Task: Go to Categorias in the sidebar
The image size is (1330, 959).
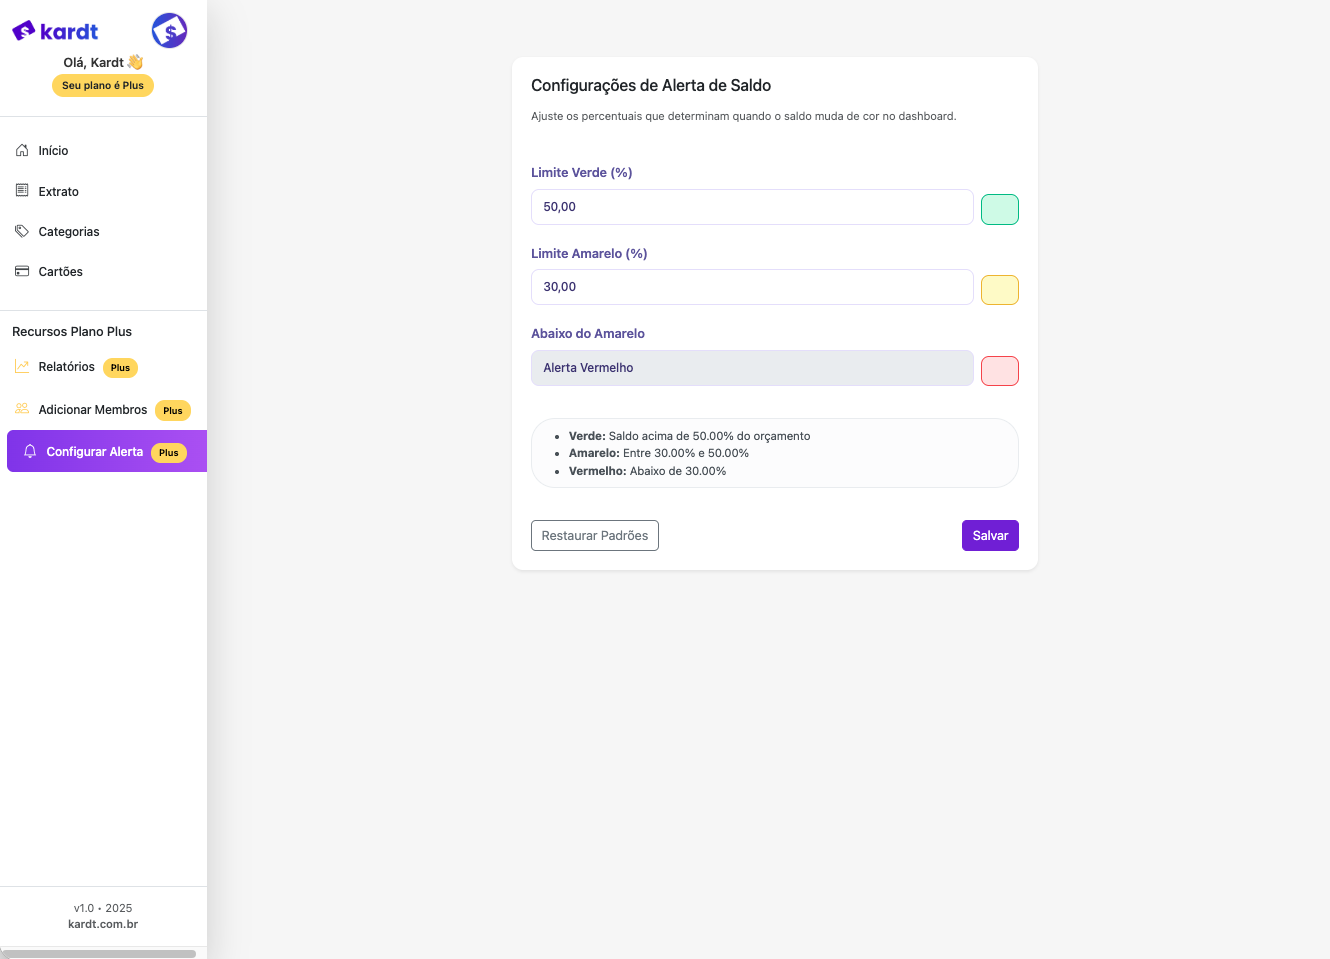Action: pyautogui.click(x=69, y=231)
